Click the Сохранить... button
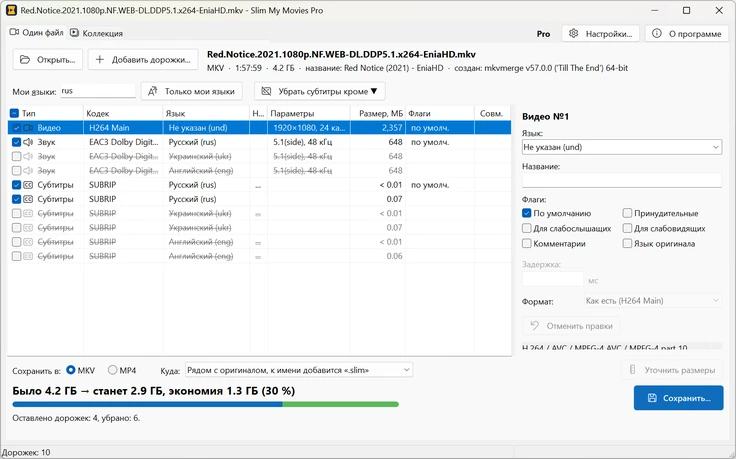 [x=678, y=398]
